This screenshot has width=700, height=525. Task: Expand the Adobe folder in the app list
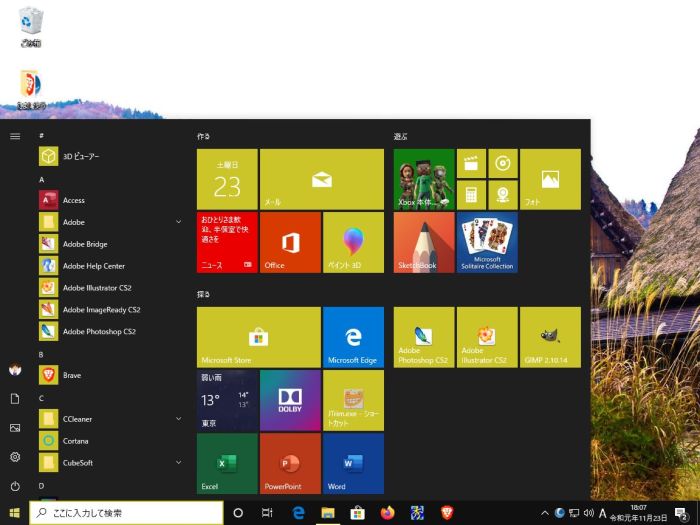[x=110, y=222]
